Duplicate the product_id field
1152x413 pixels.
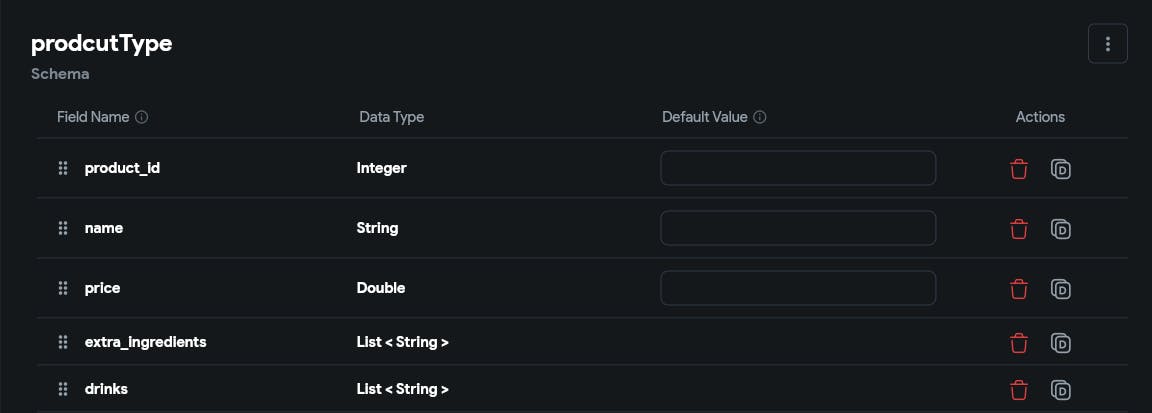point(1061,169)
